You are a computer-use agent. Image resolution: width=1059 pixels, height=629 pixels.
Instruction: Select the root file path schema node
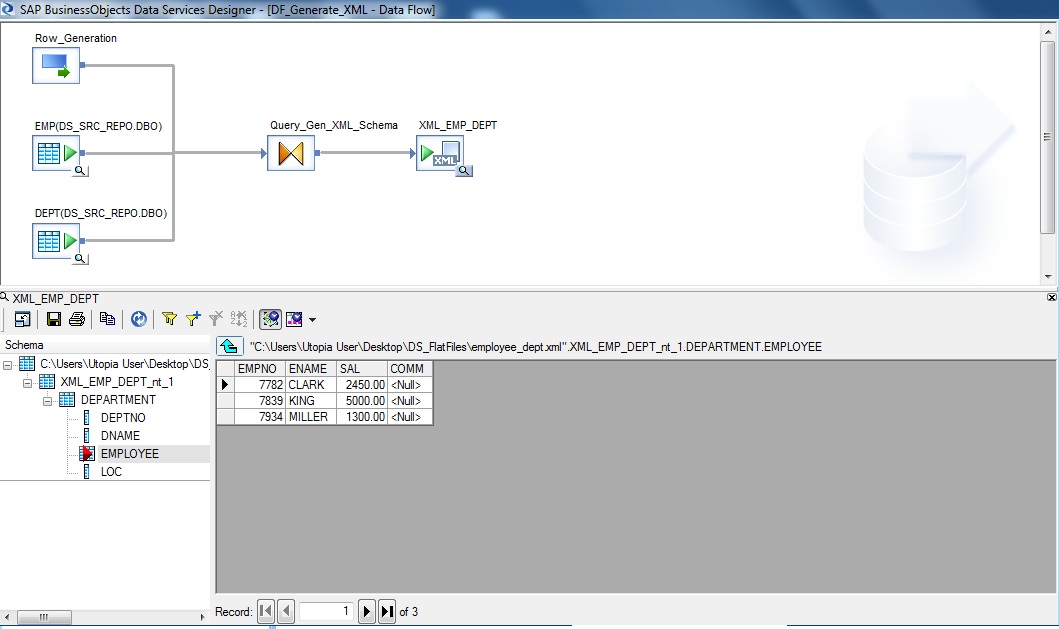tap(124, 363)
